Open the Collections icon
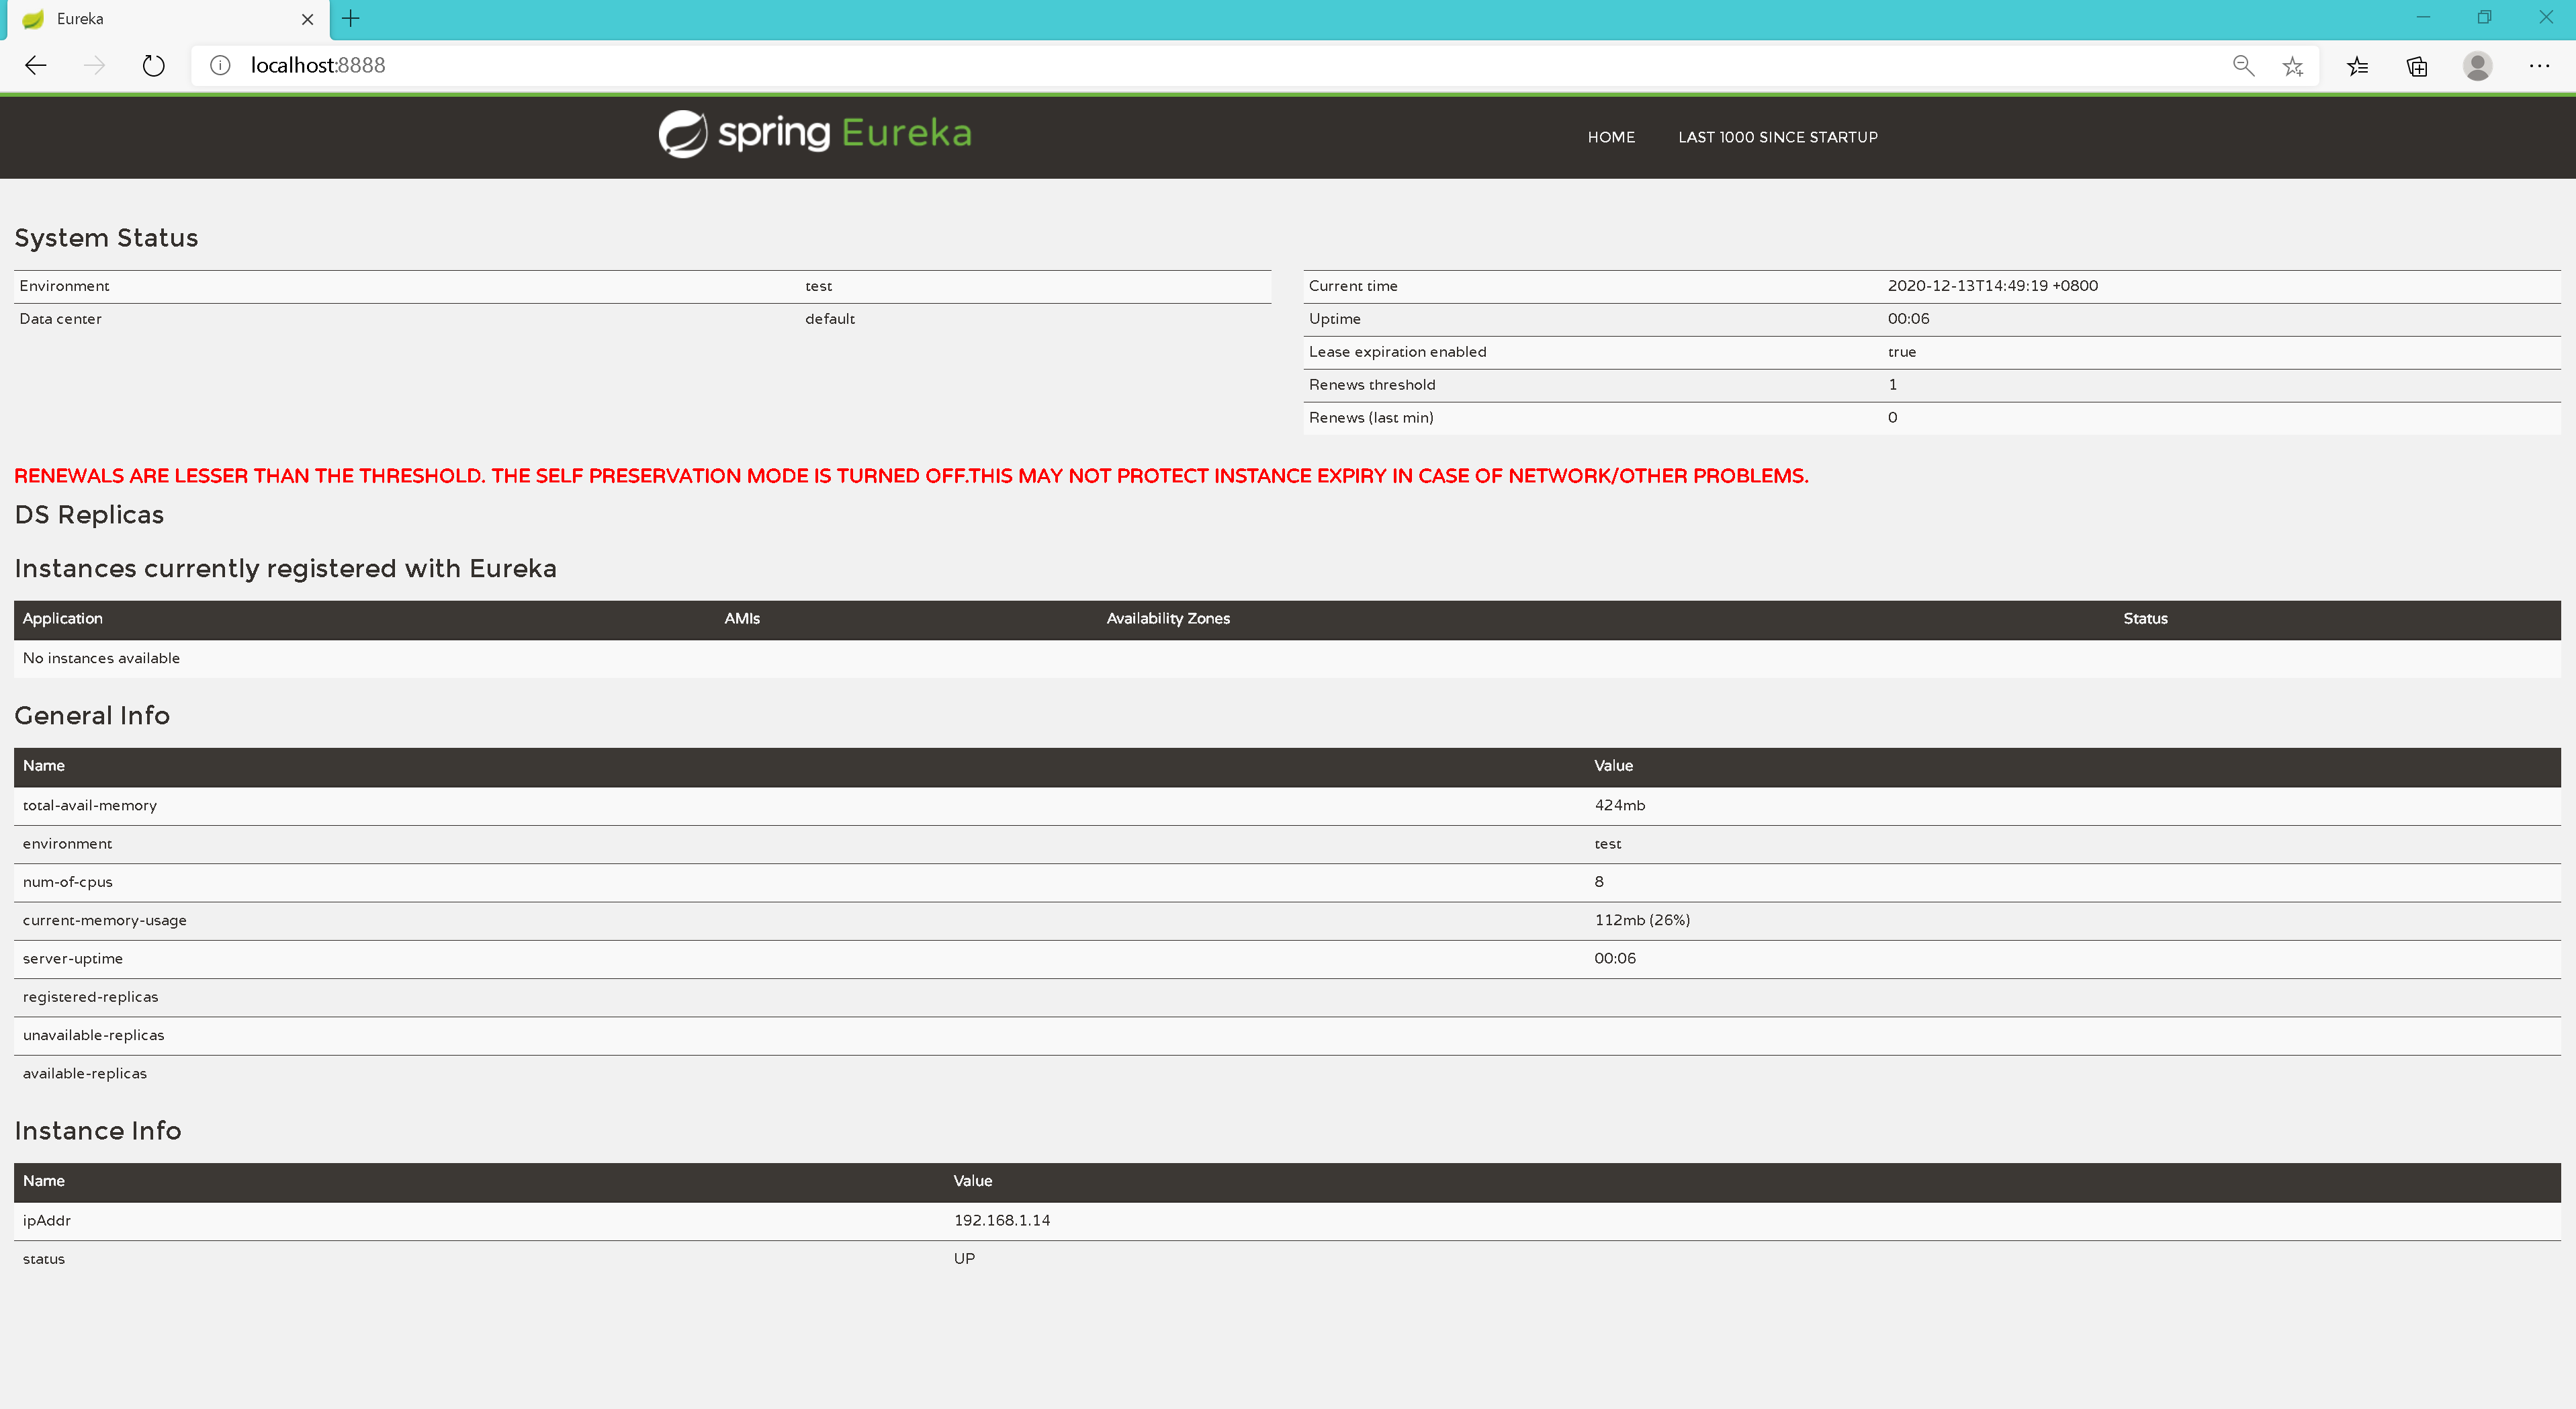This screenshot has width=2576, height=1409. (2417, 66)
